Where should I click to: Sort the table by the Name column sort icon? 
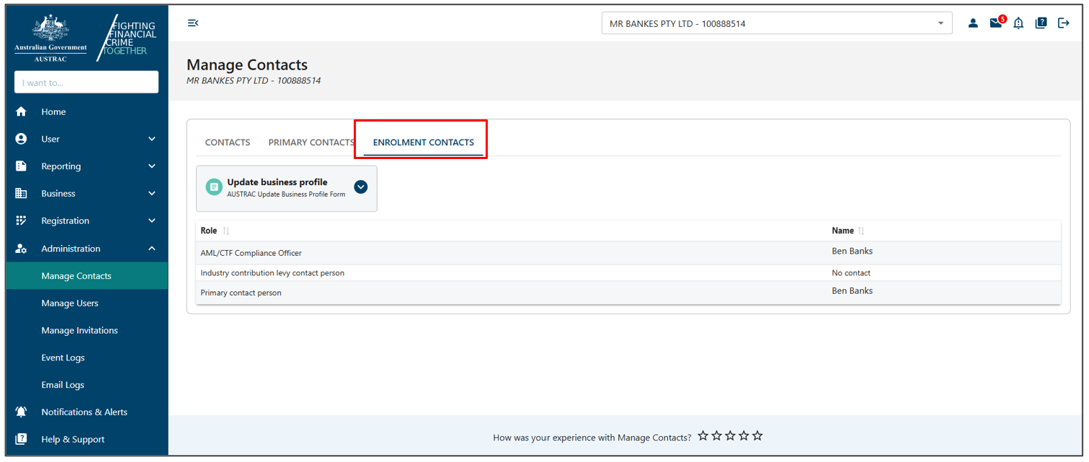pyautogui.click(x=861, y=231)
